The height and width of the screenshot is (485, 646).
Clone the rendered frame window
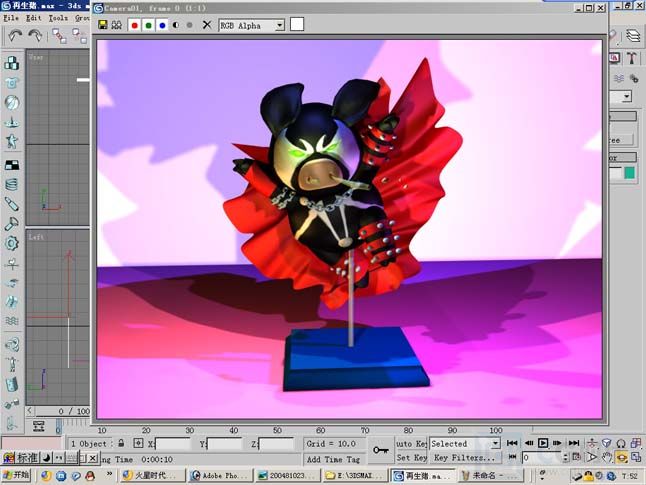117,25
